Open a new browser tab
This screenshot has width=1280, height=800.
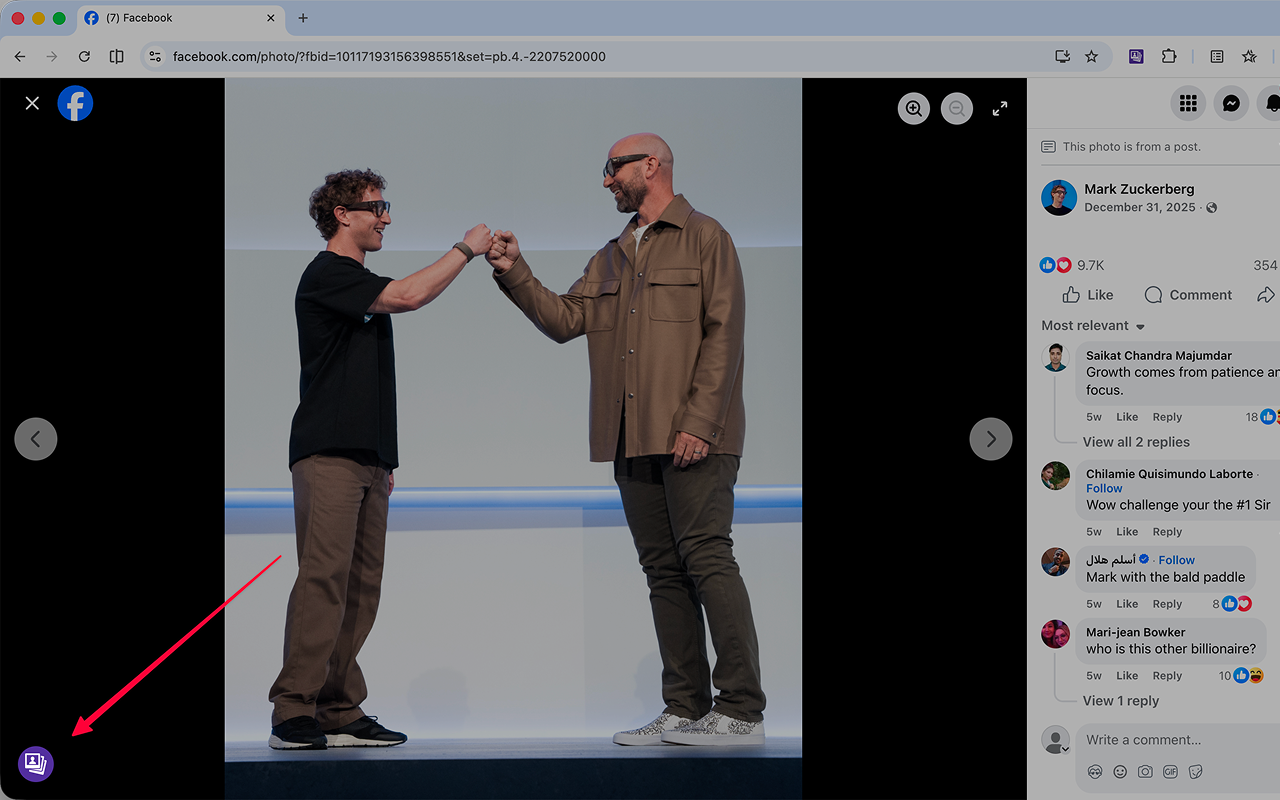[x=303, y=18]
